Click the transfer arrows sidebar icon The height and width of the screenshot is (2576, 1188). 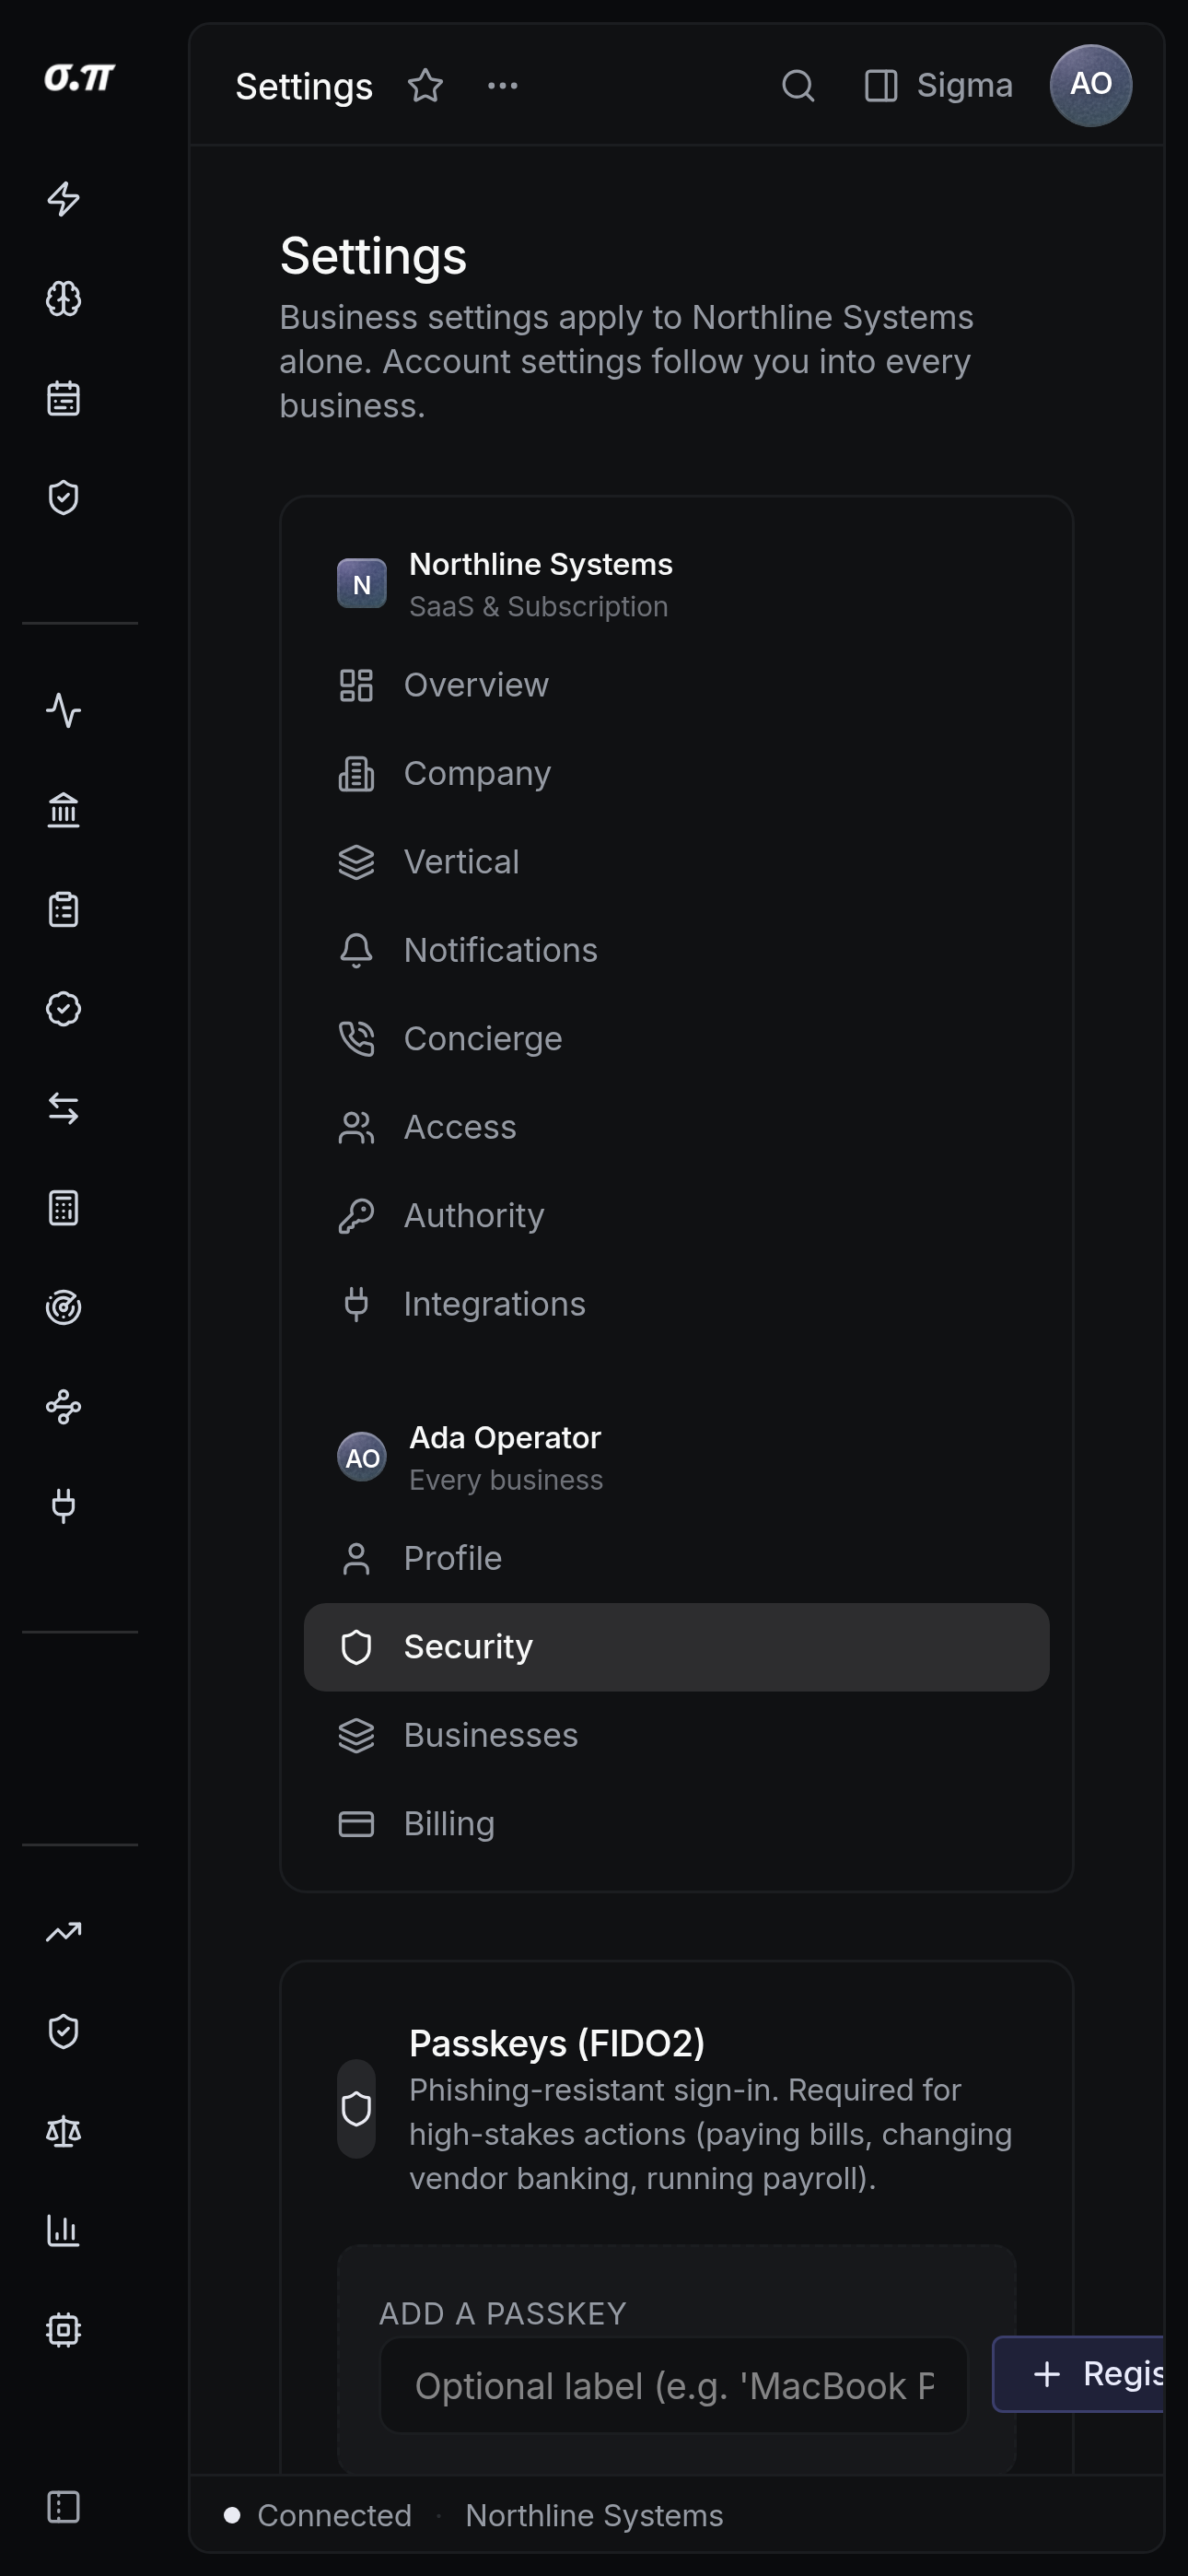click(x=63, y=1108)
